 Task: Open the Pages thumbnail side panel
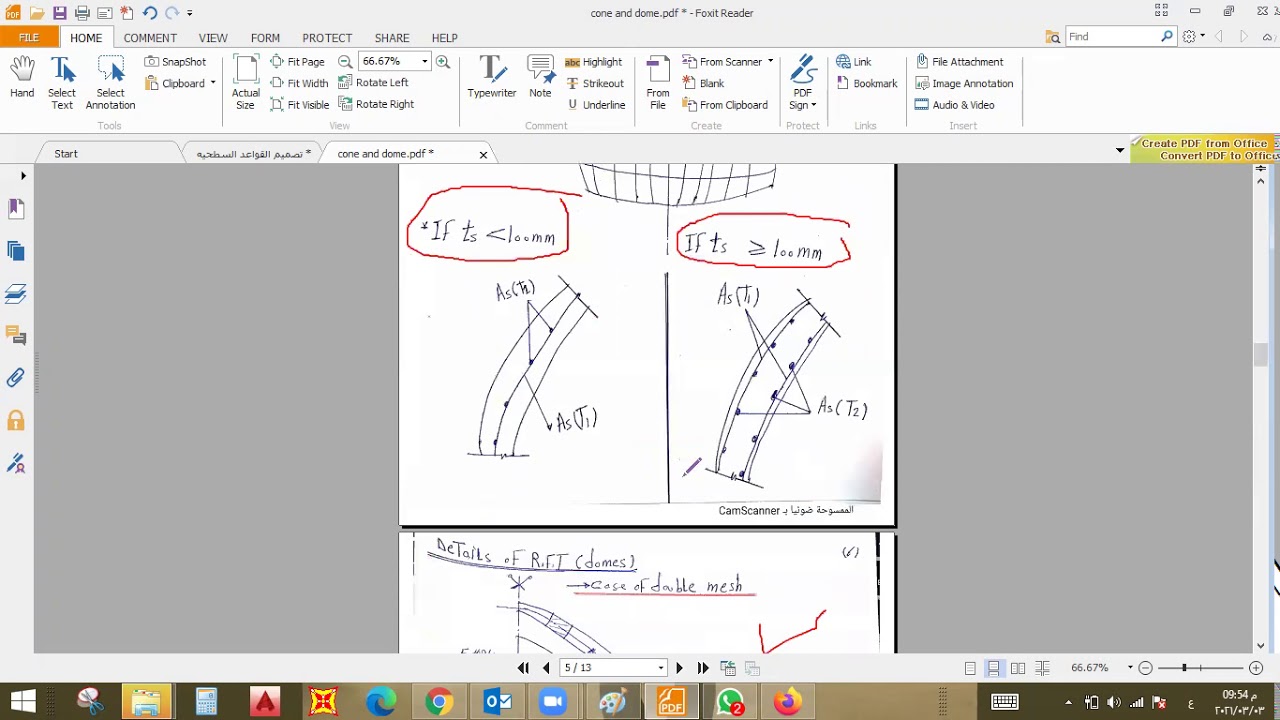point(16,252)
